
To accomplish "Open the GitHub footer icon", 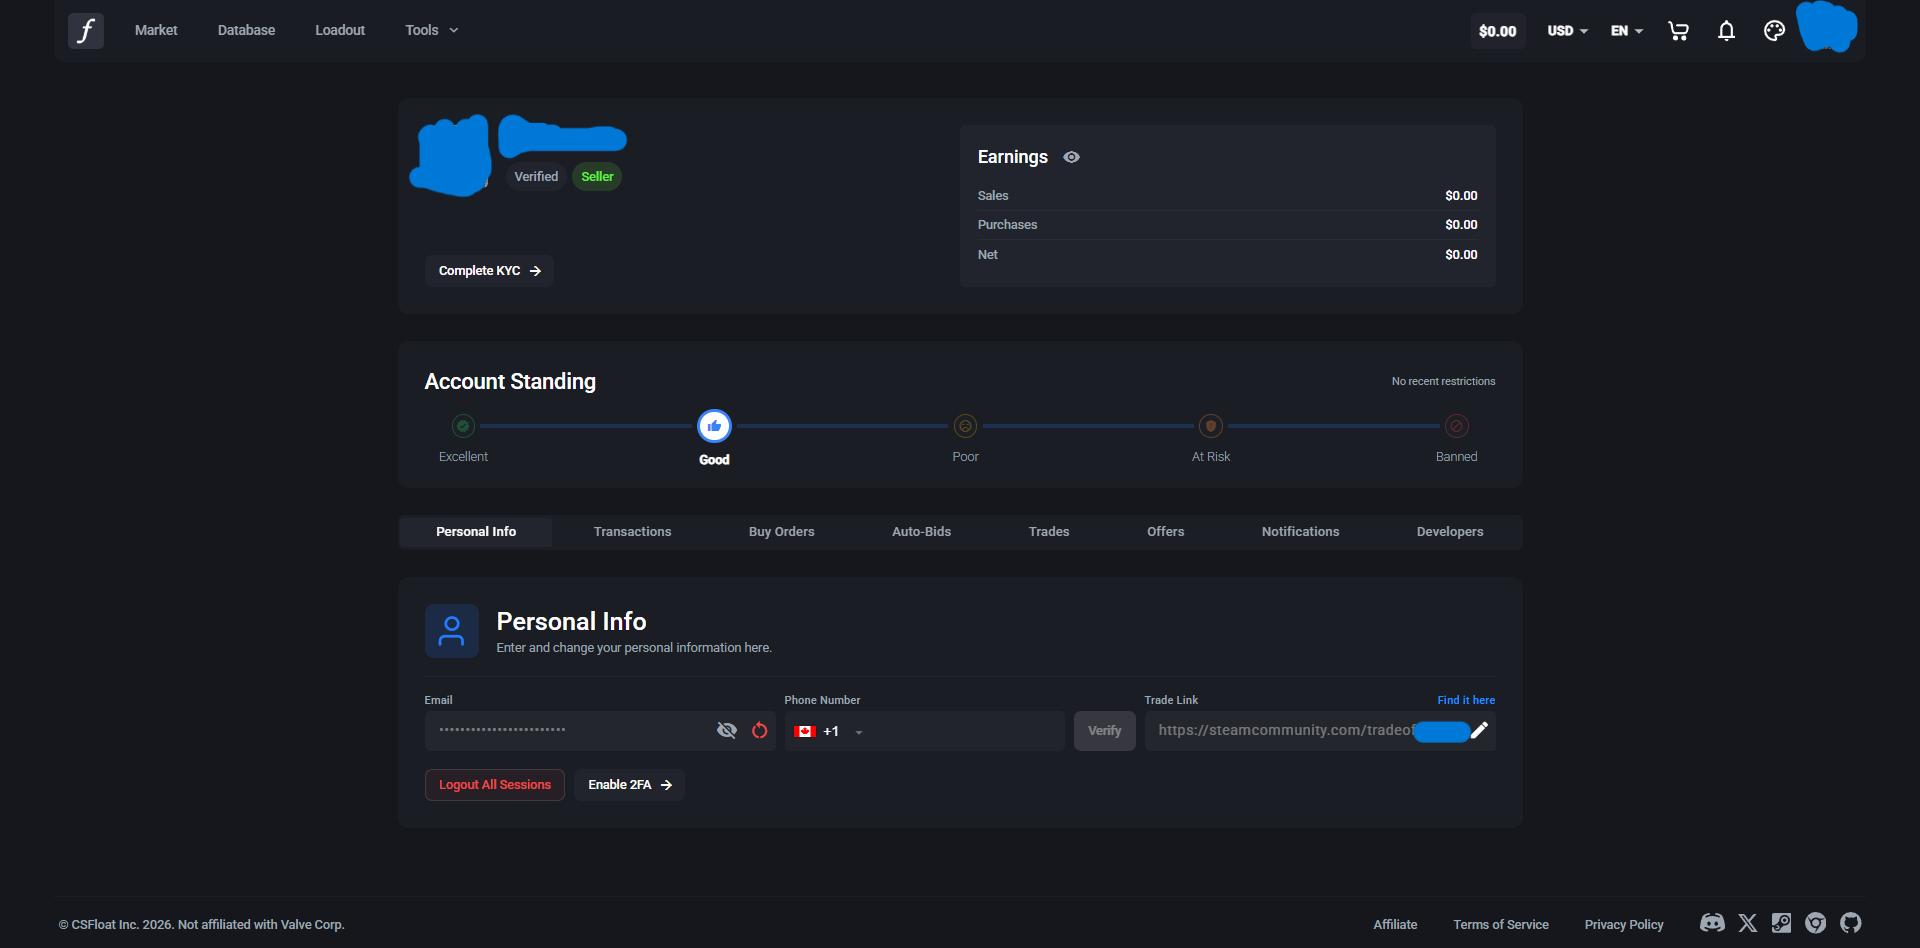I will coord(1851,923).
